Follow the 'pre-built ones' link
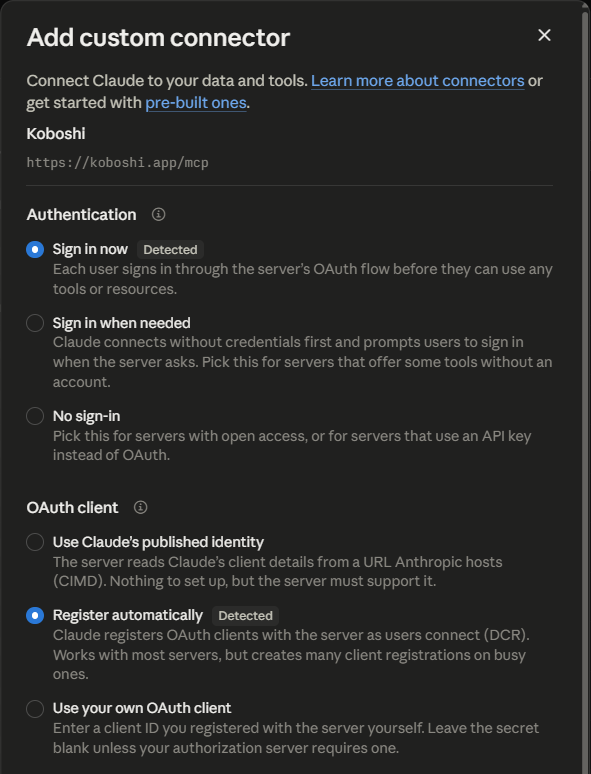The width and height of the screenshot is (591, 774). click(196, 103)
